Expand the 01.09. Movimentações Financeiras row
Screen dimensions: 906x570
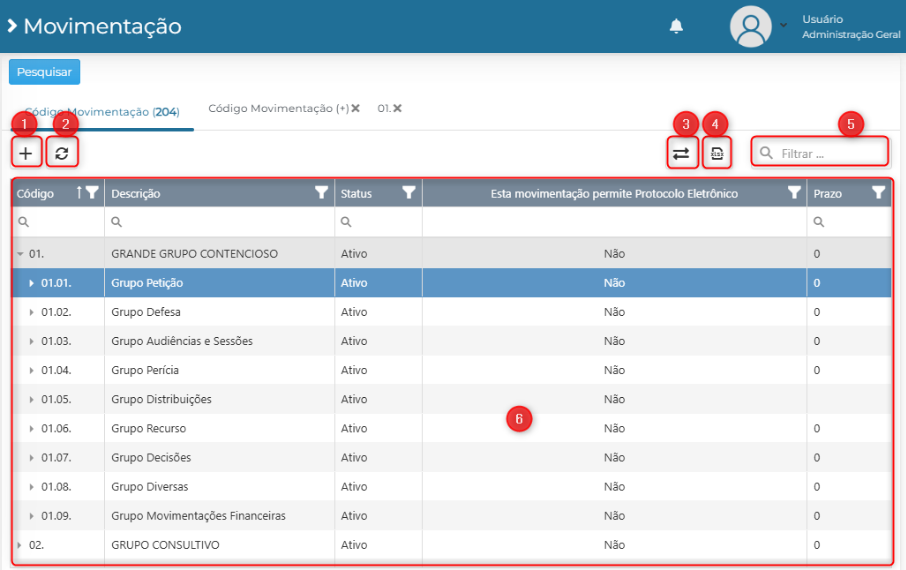tap(32, 516)
